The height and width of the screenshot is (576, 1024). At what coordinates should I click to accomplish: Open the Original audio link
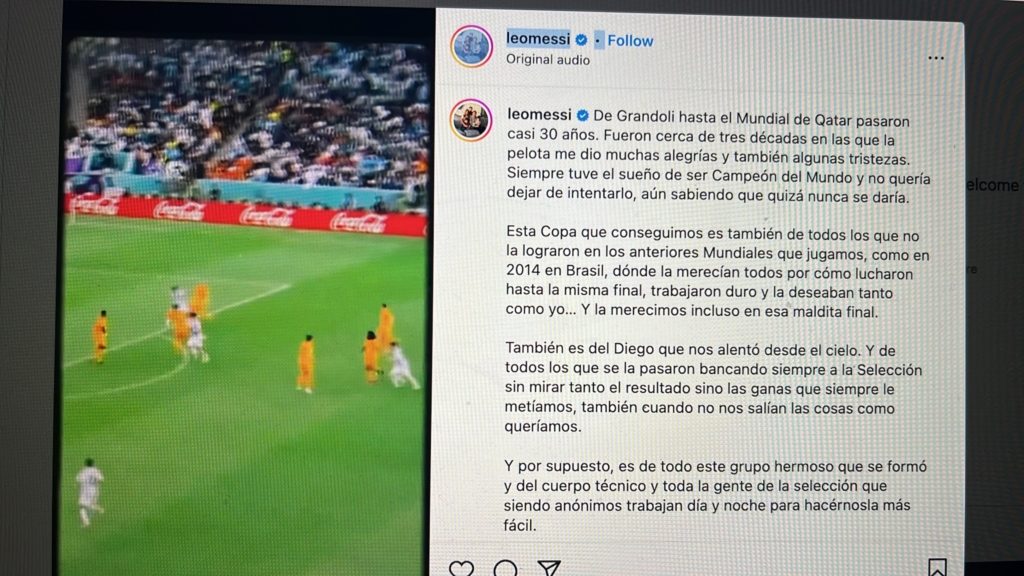(547, 60)
